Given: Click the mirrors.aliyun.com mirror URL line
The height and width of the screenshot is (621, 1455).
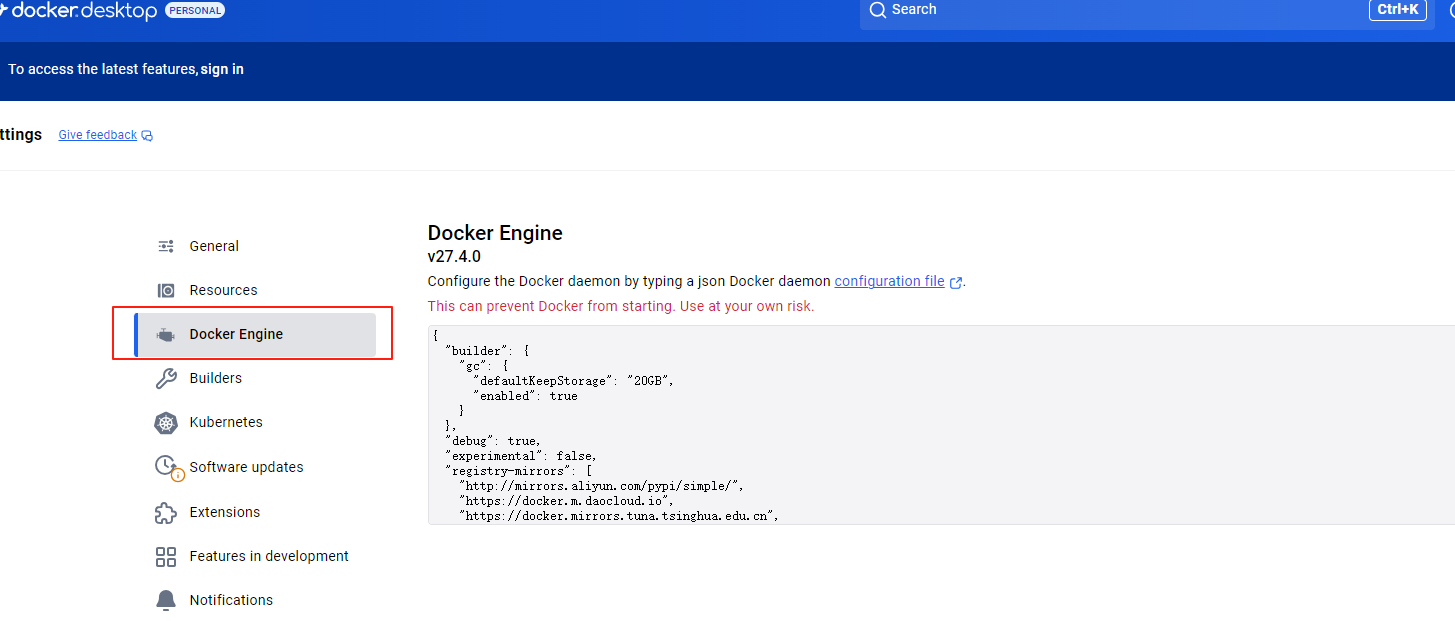Looking at the screenshot, I should coord(601,486).
